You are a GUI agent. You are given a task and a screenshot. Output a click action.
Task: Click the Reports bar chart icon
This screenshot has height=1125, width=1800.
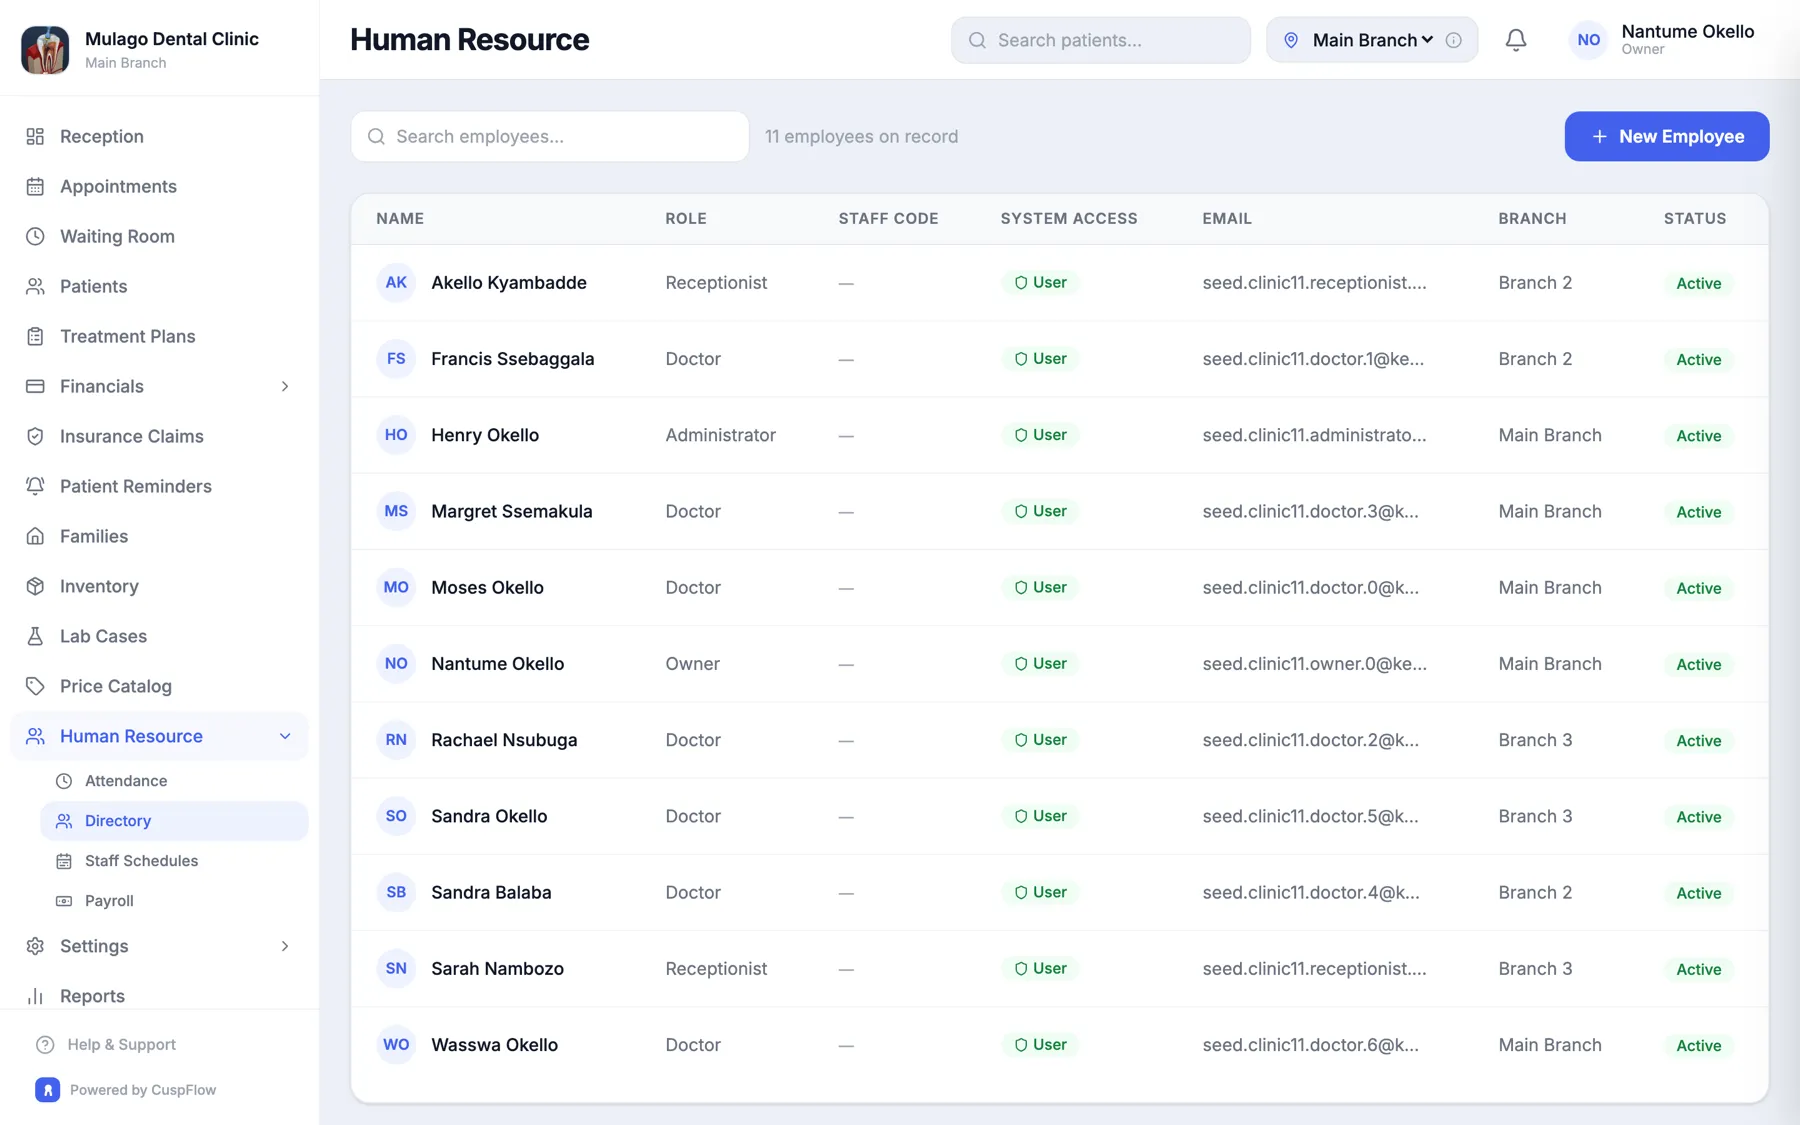pyautogui.click(x=35, y=996)
